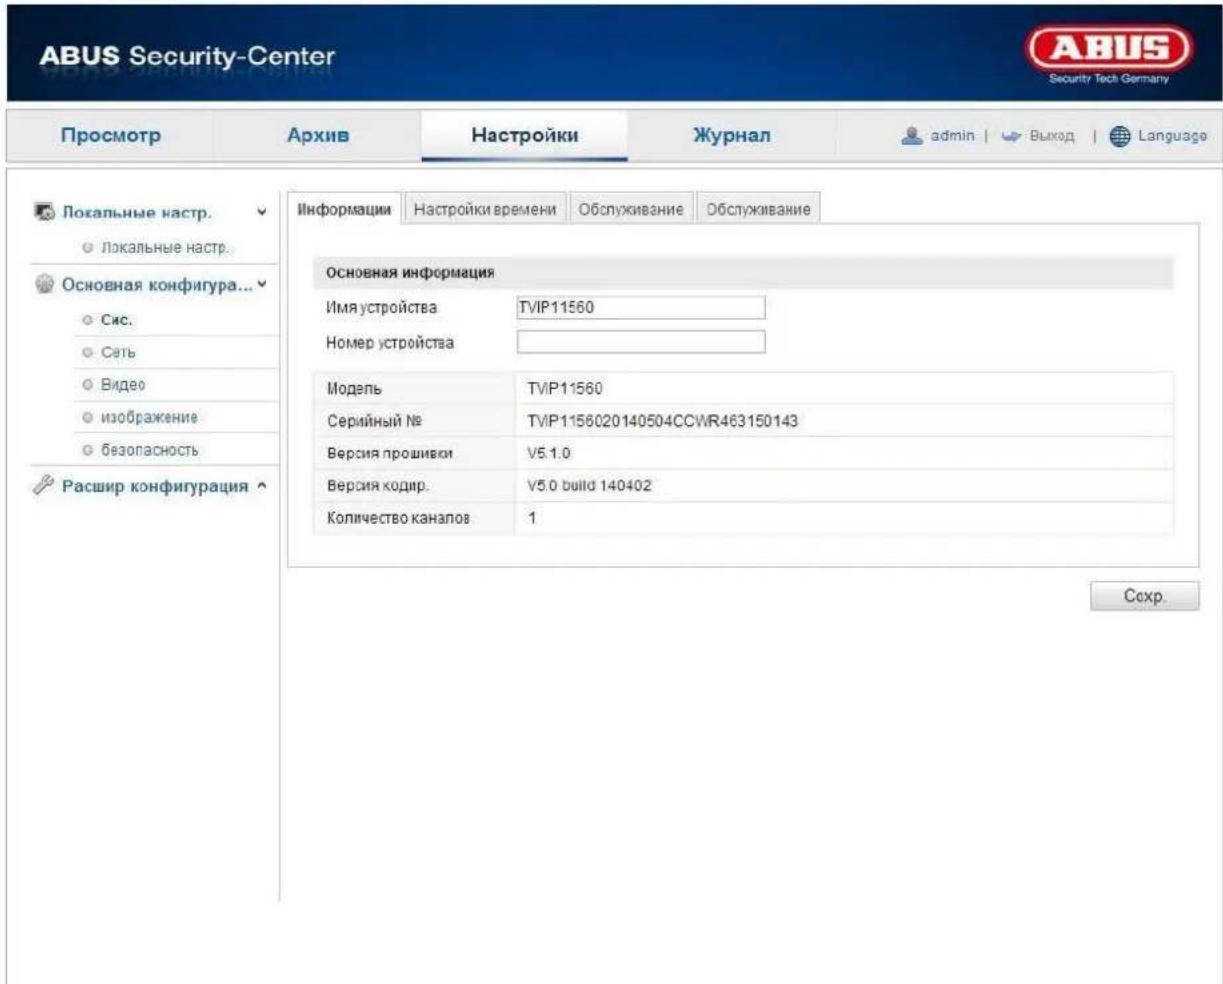Collapse the Локальные настр. section chevron

pos(262,212)
